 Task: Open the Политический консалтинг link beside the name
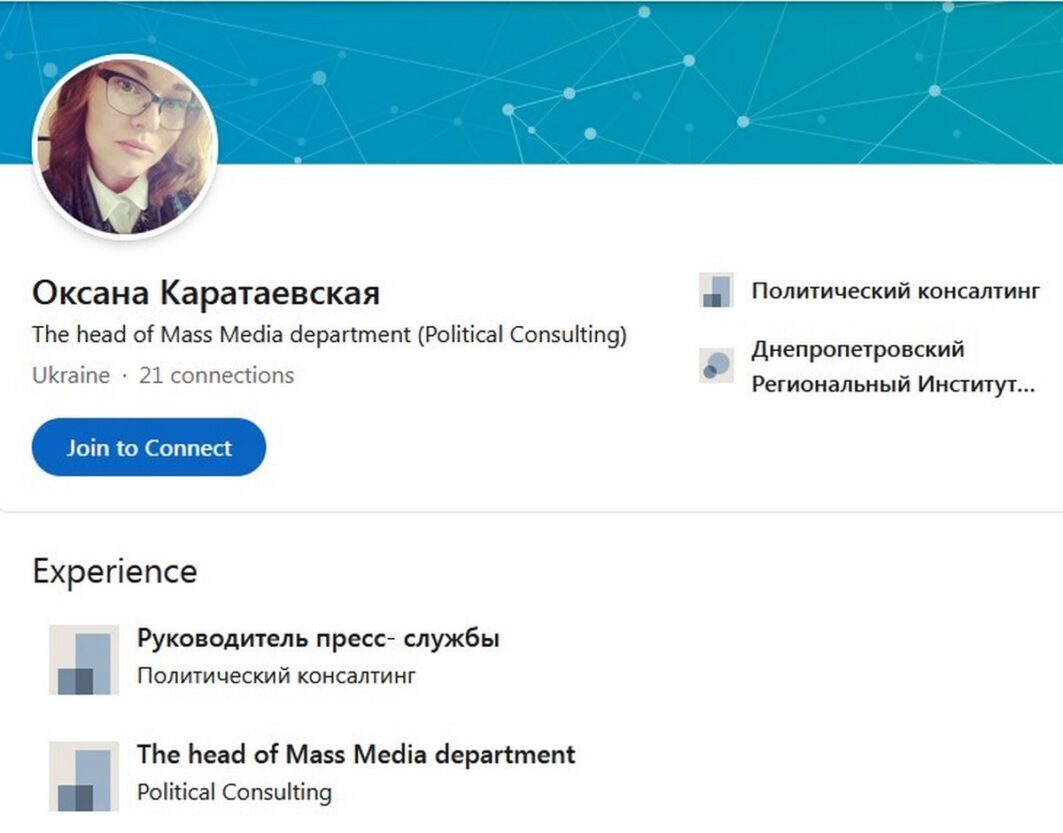[895, 291]
